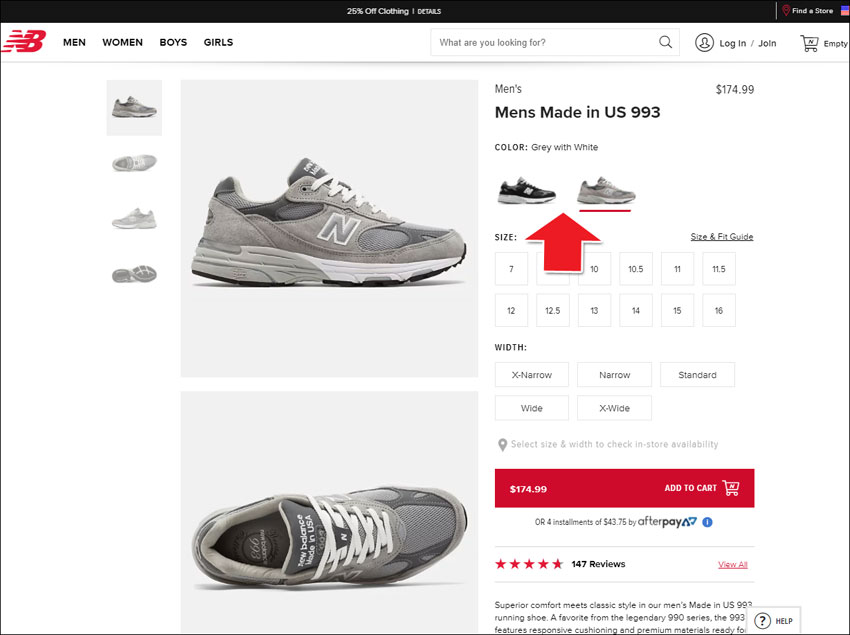Click the Log In link
Viewport: 850px width, 635px height.
coord(732,43)
